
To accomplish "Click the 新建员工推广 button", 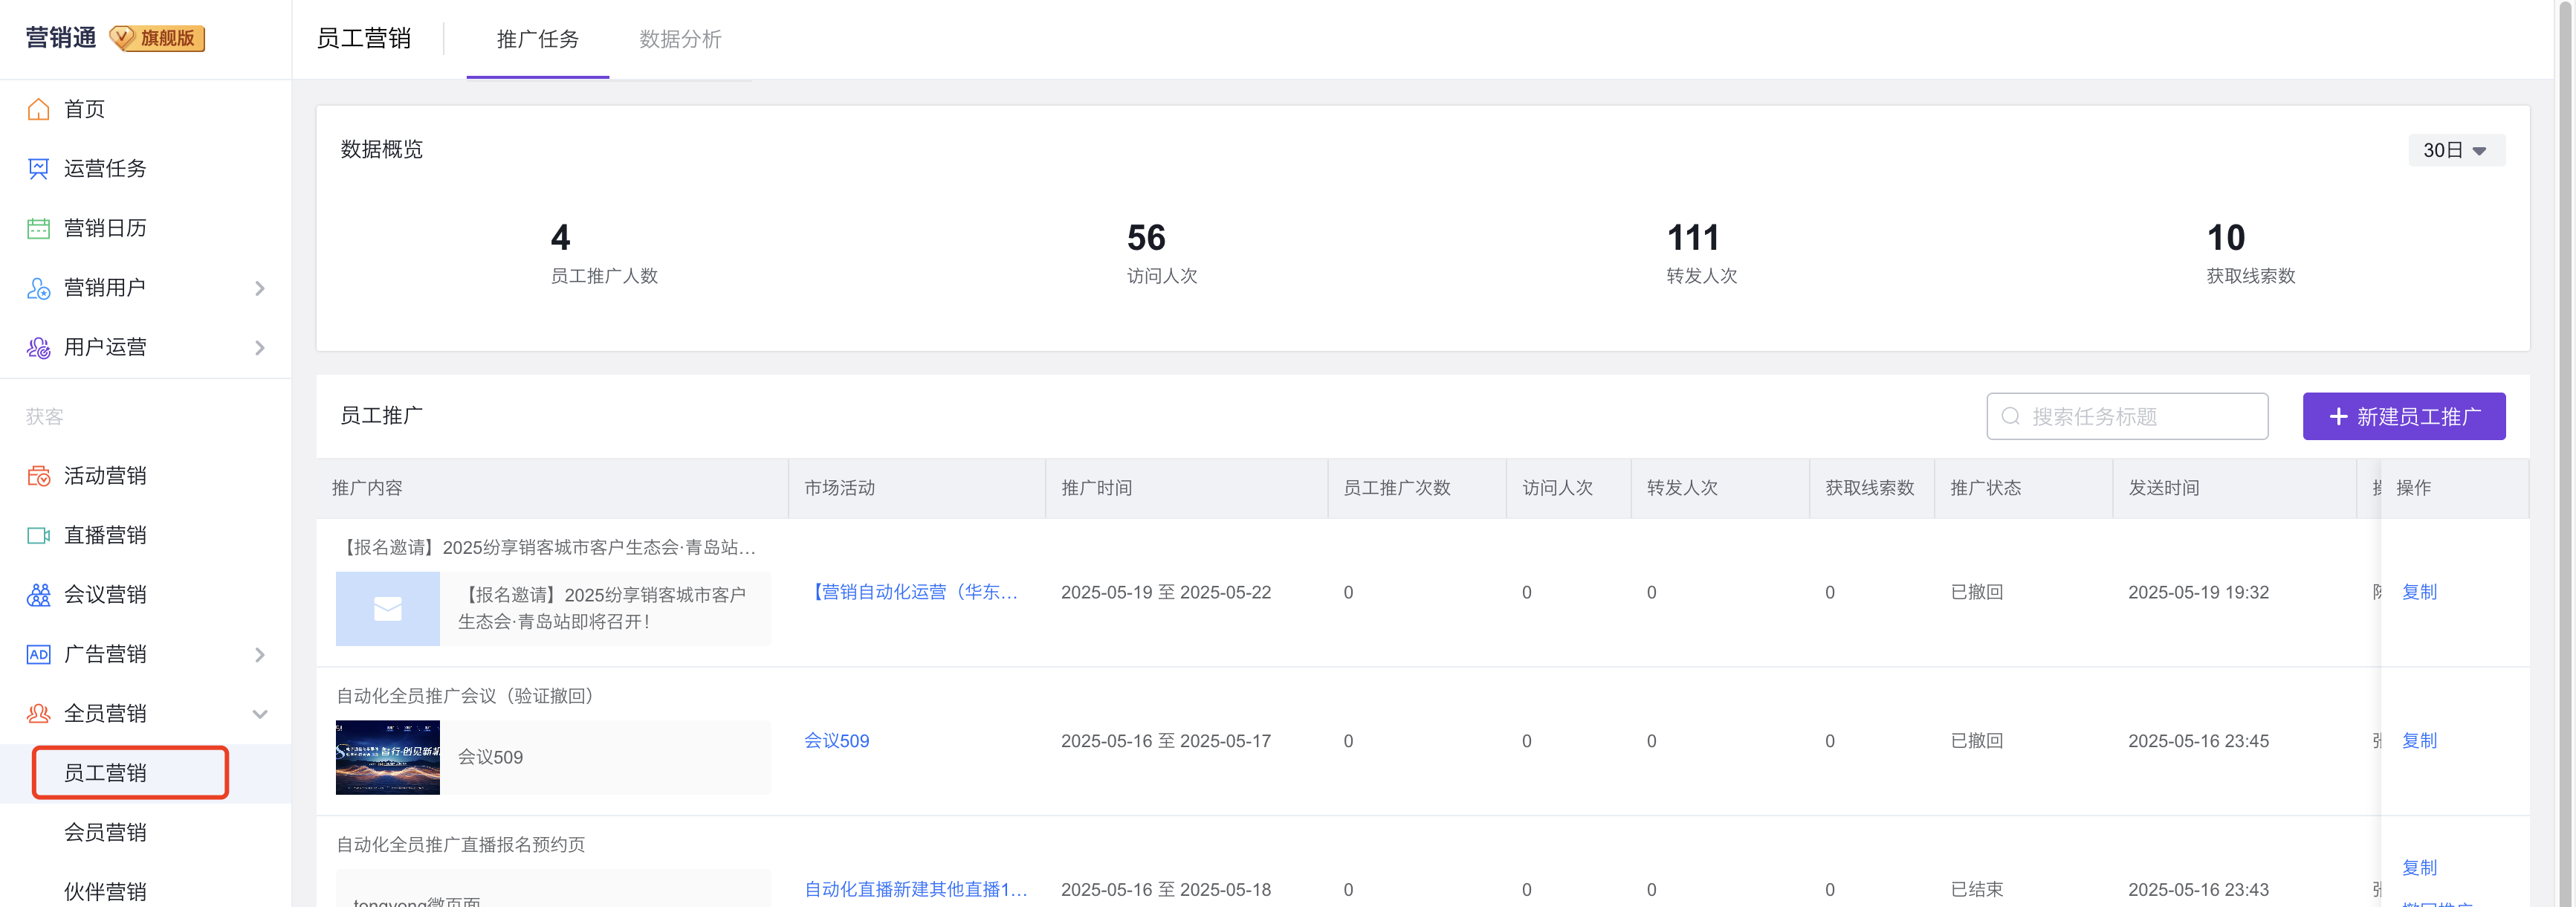I will click(2403, 416).
